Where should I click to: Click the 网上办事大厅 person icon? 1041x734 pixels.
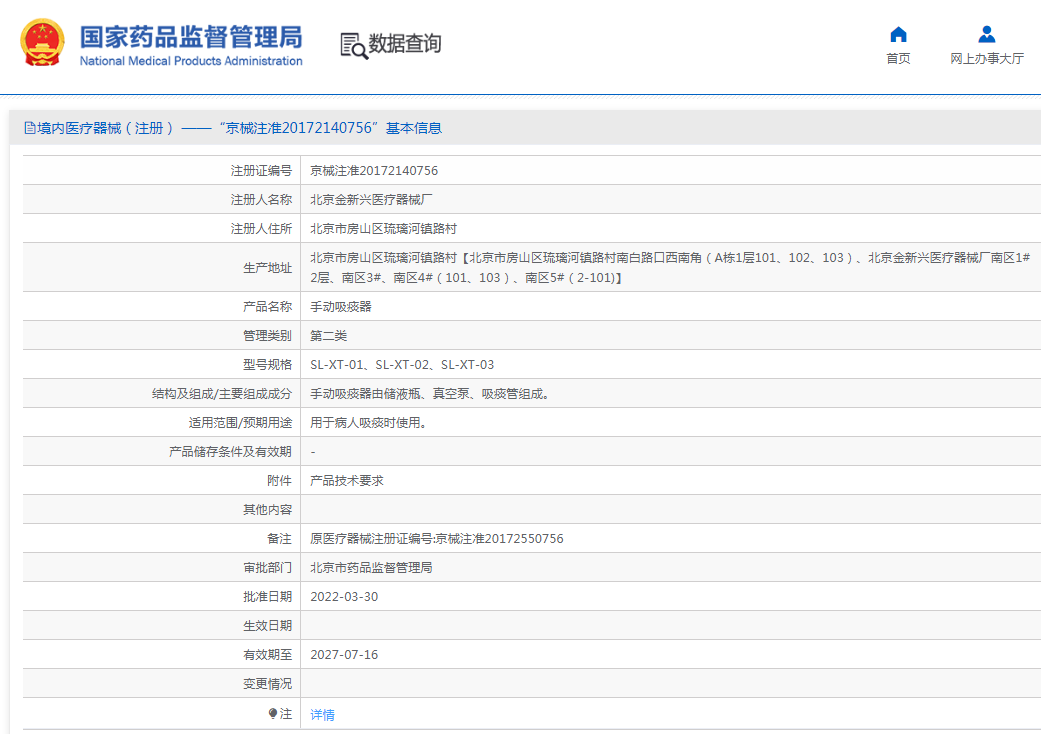click(x=986, y=34)
